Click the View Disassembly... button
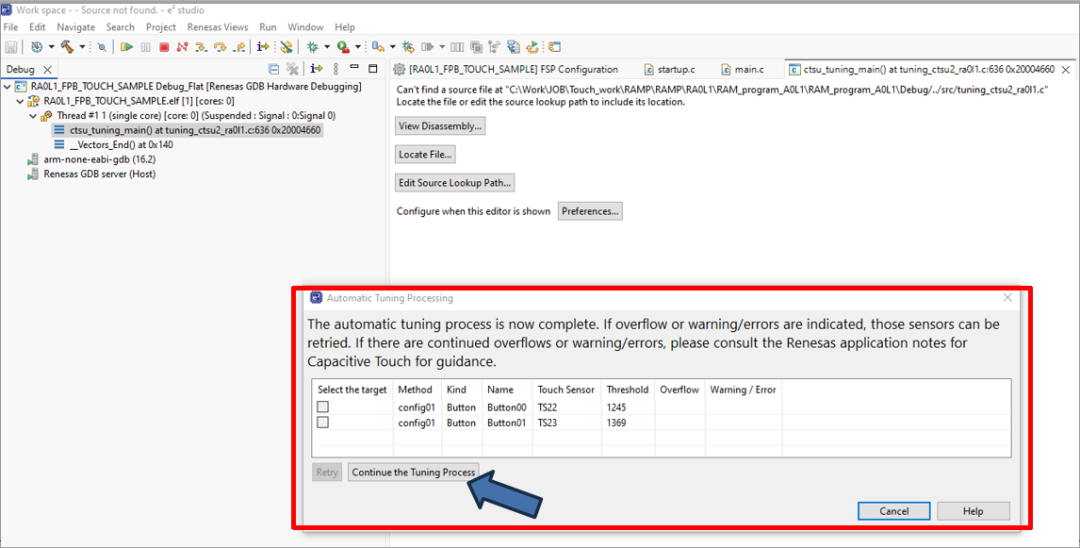 pyautogui.click(x=440, y=126)
